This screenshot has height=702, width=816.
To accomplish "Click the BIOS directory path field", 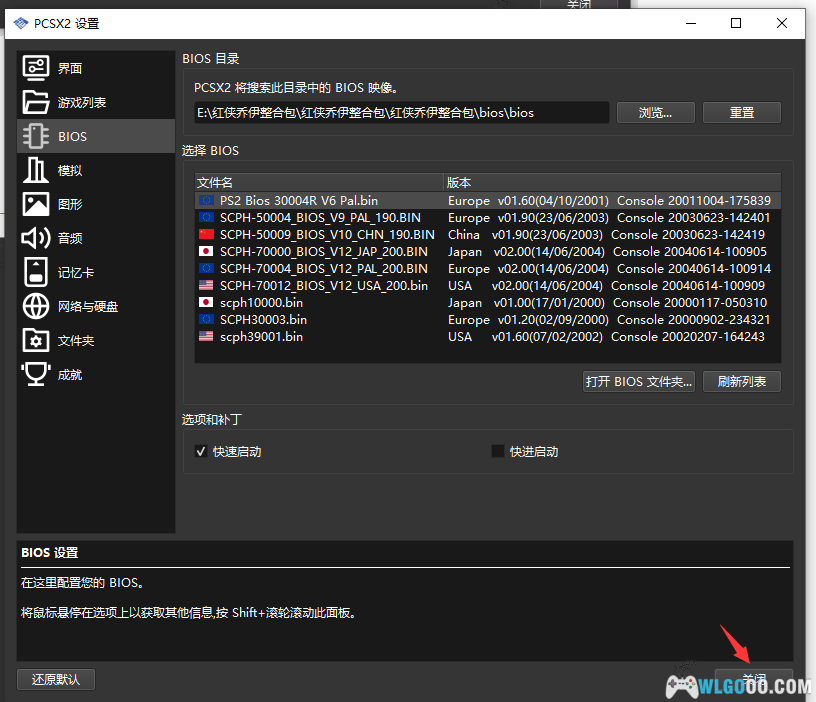I will 400,113.
